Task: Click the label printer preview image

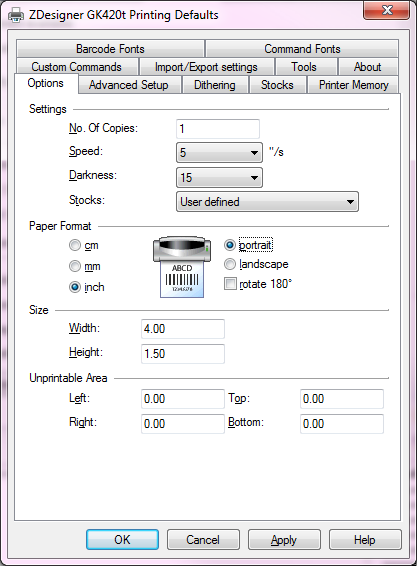Action: (x=182, y=267)
